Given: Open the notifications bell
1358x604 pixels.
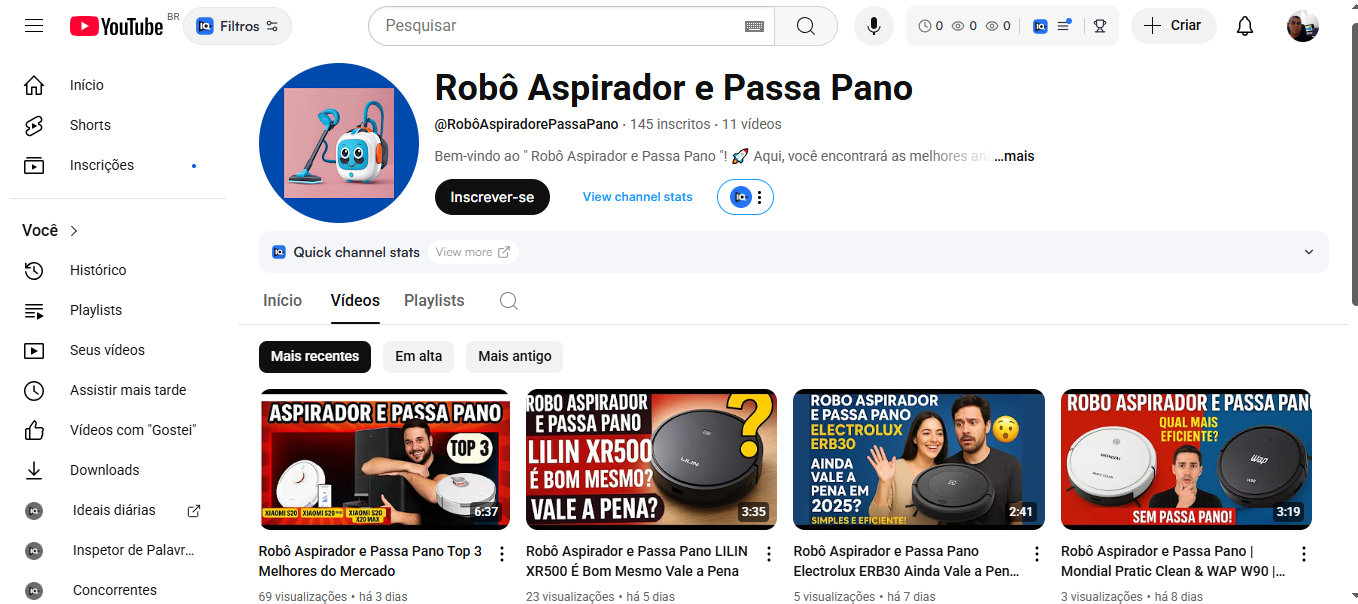Looking at the screenshot, I should point(1245,26).
